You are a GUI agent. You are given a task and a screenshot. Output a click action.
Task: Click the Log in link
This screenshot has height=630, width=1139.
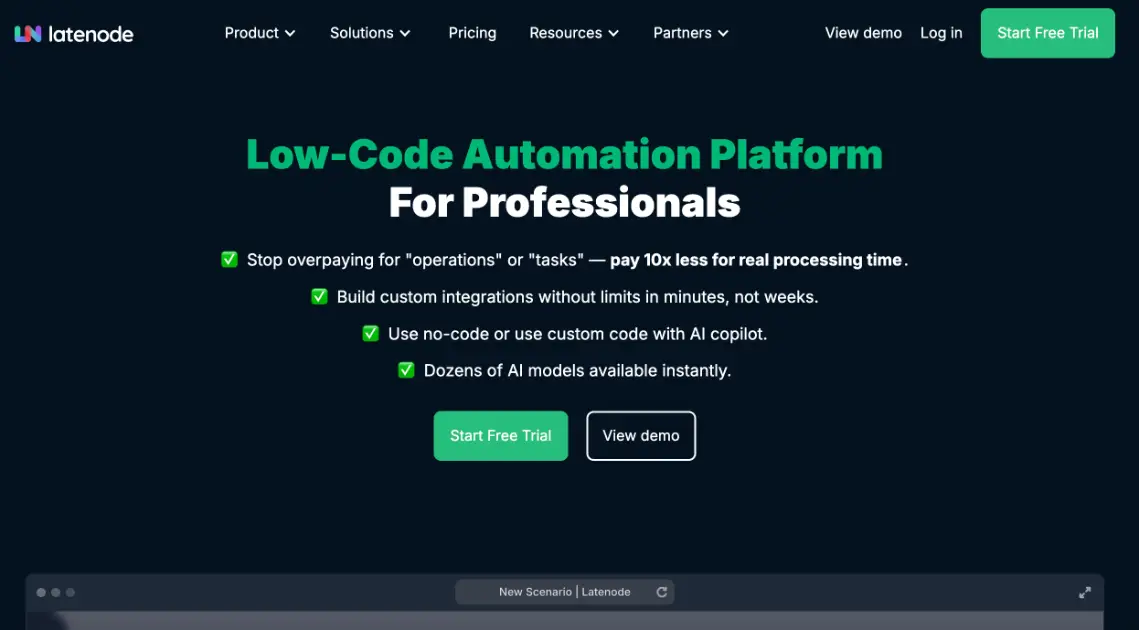(941, 33)
